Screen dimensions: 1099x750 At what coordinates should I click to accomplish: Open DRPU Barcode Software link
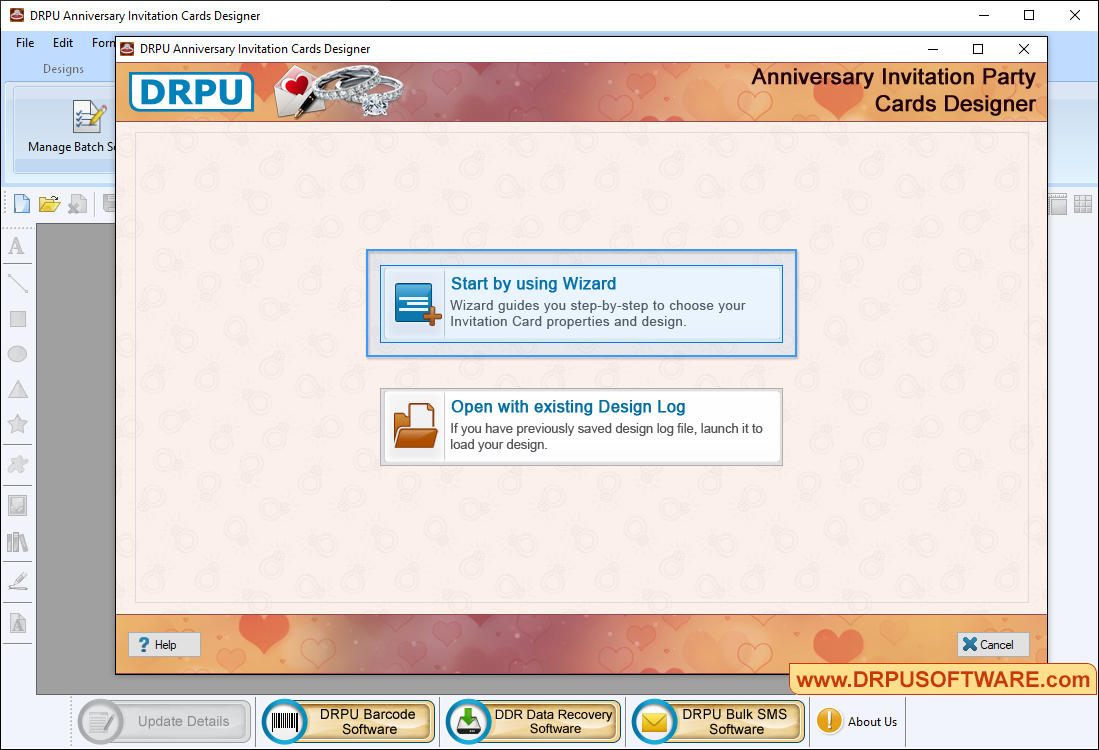348,722
